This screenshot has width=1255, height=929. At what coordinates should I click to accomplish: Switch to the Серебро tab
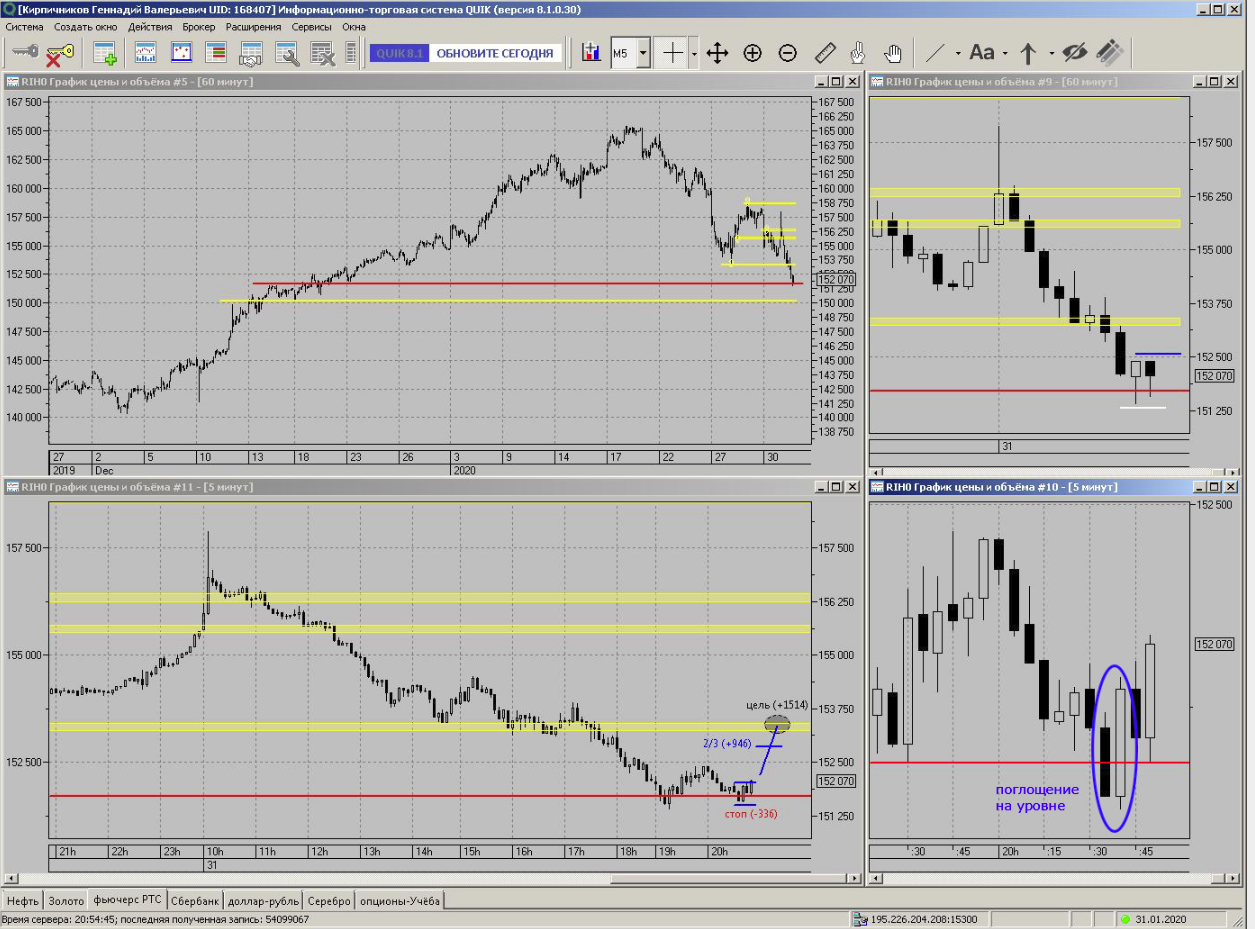pyautogui.click(x=330, y=901)
